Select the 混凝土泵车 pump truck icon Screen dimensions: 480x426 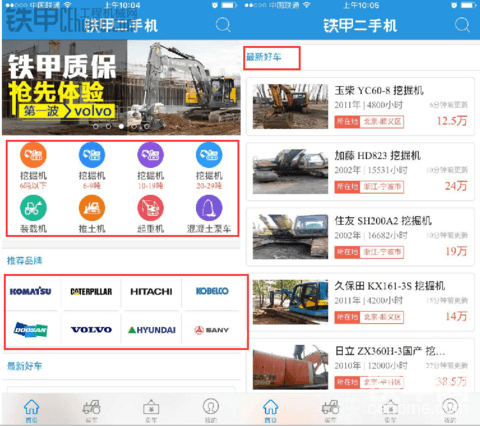(209, 208)
